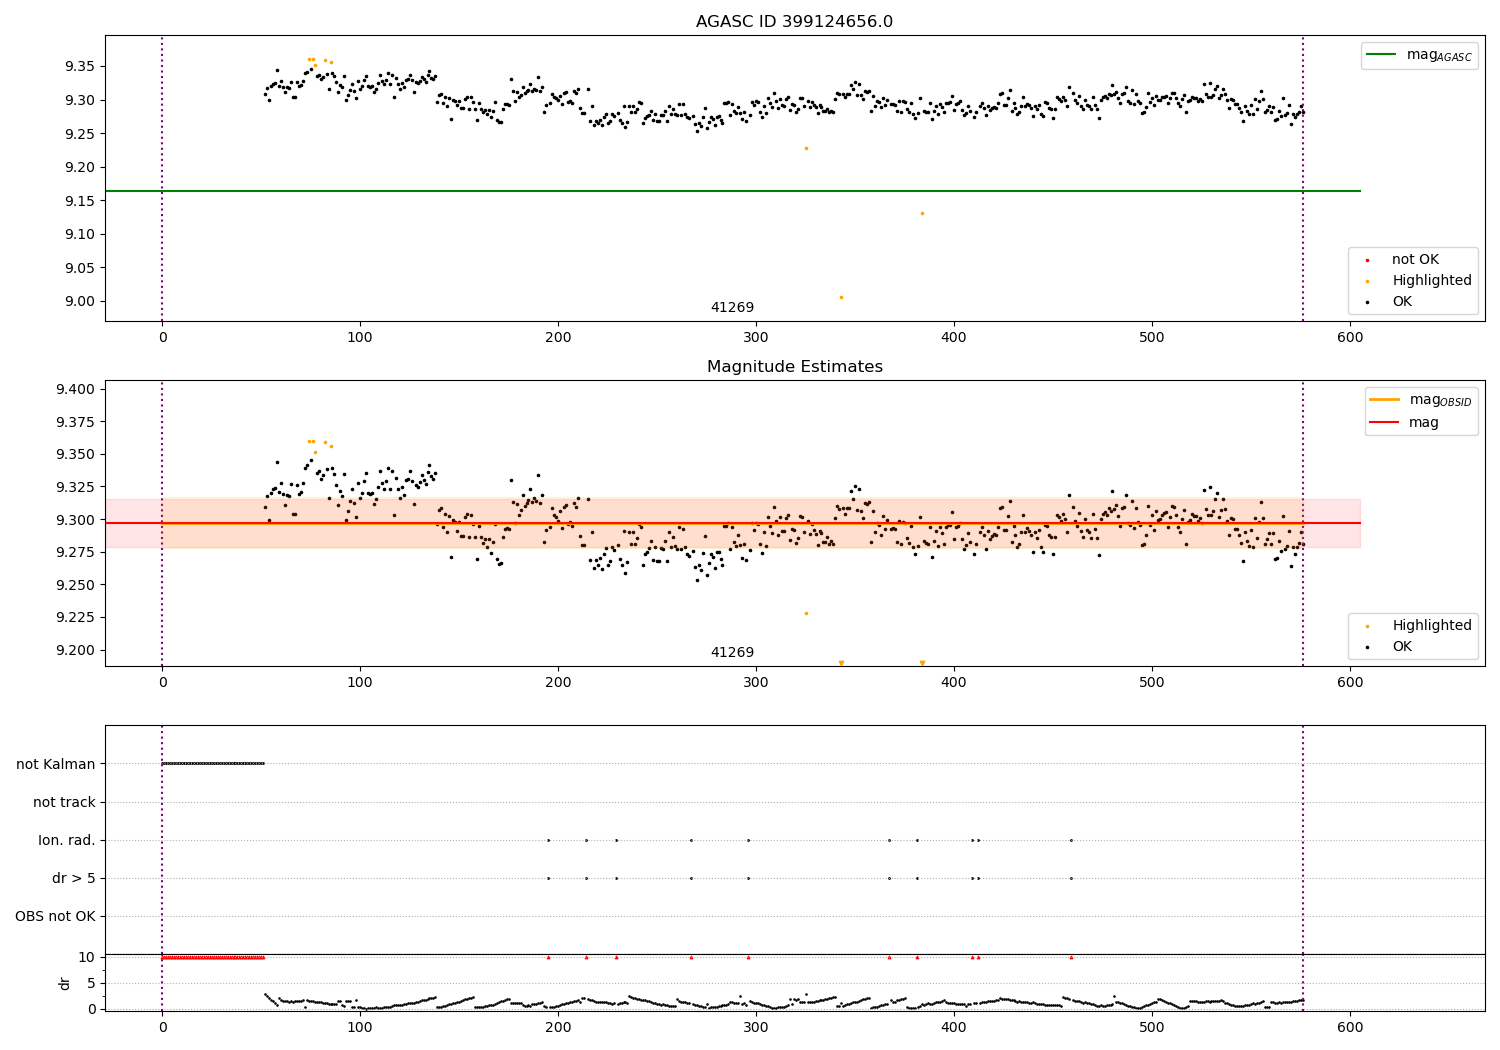Click the orange triangle marker near x=343 in middle plot
Viewport: 1500px width, 1050px height.
click(841, 663)
